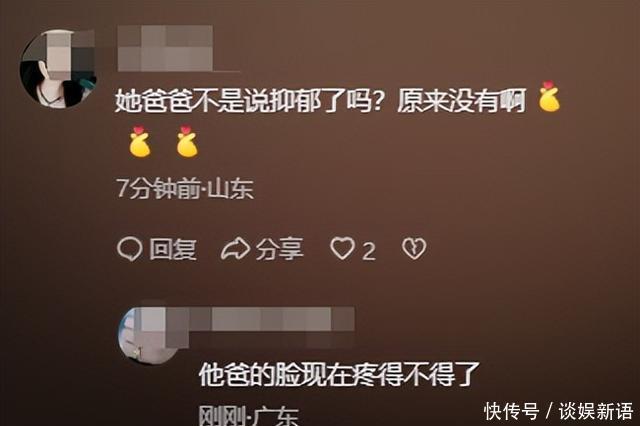The width and height of the screenshot is (640, 426).
Task: Tap the last heart-hand emoji below the comment
Action: 187,142
